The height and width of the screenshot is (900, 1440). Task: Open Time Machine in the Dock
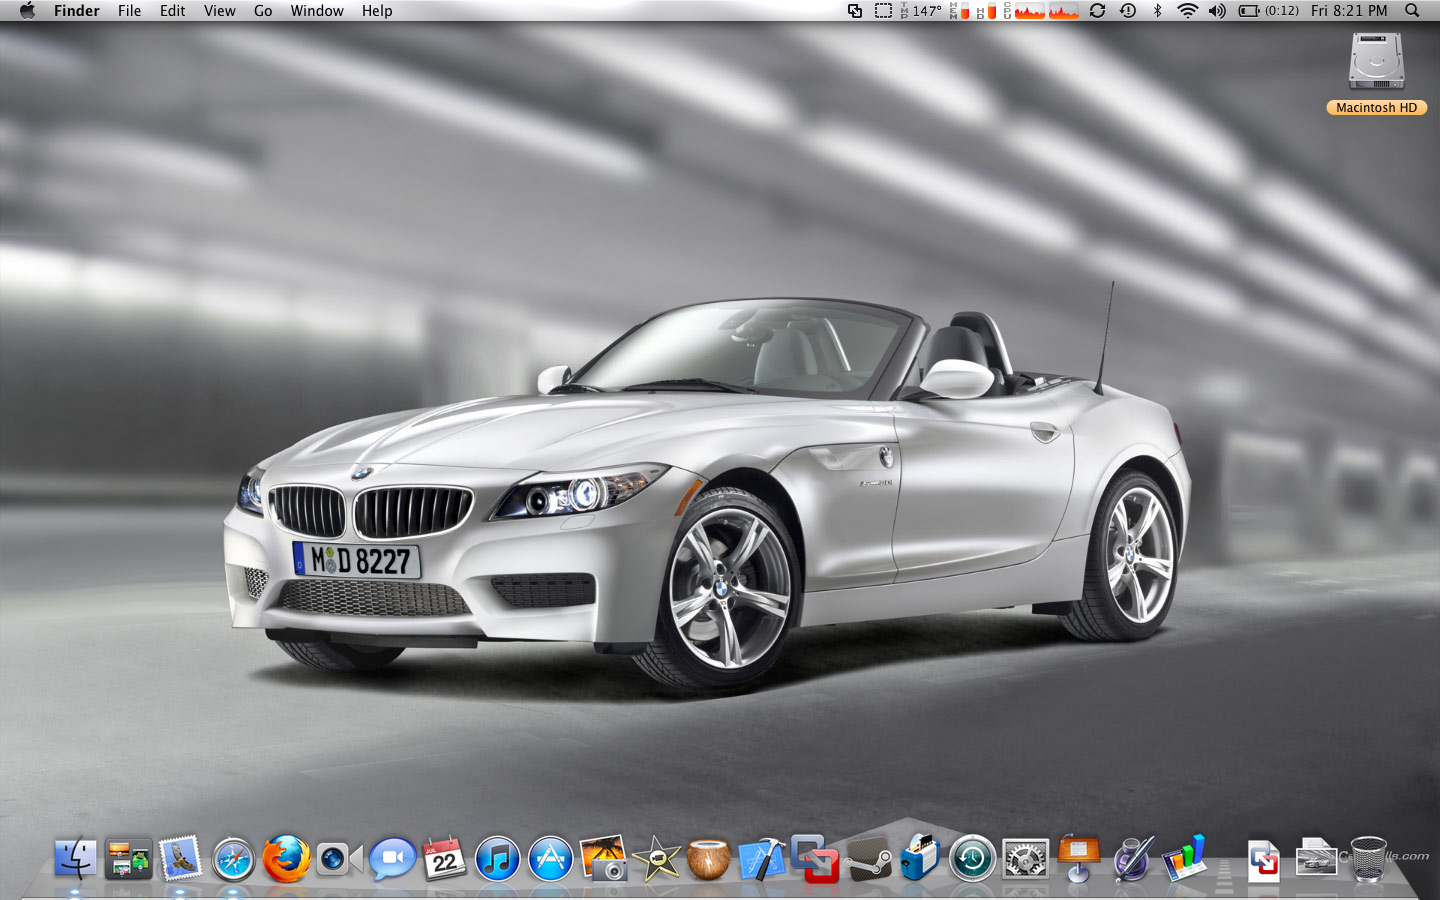click(x=972, y=859)
